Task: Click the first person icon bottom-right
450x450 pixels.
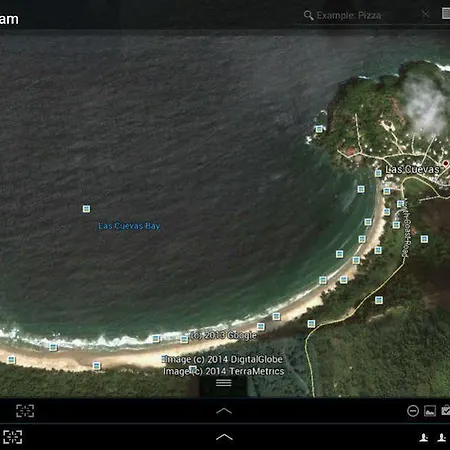Action: (424, 437)
